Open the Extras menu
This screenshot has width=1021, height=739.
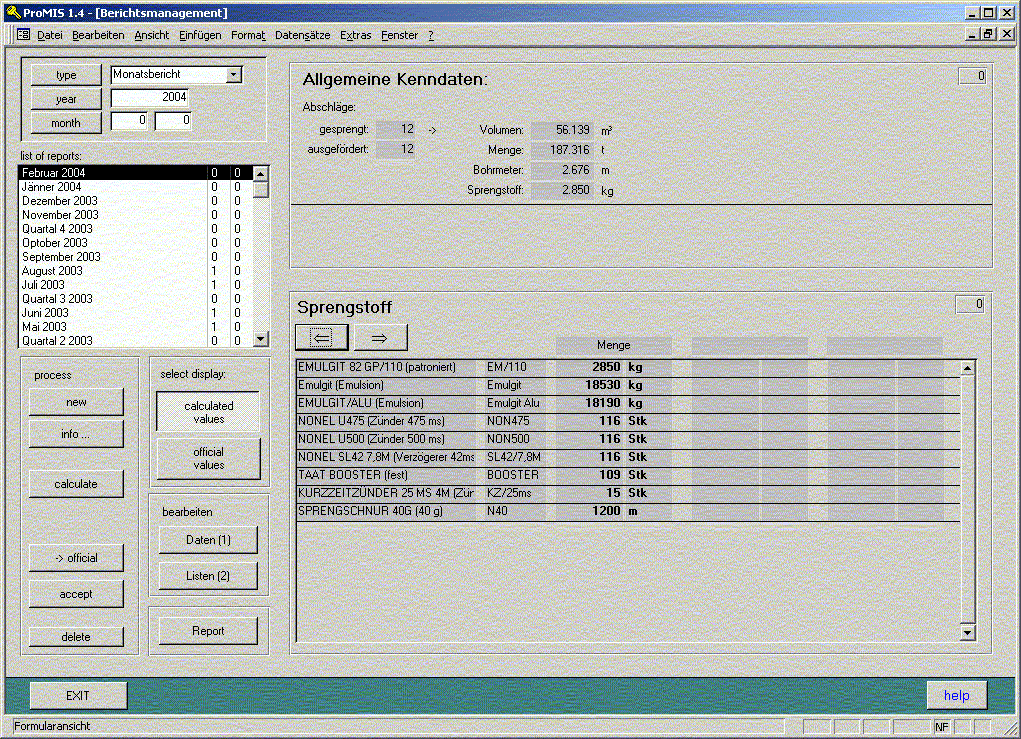point(355,35)
